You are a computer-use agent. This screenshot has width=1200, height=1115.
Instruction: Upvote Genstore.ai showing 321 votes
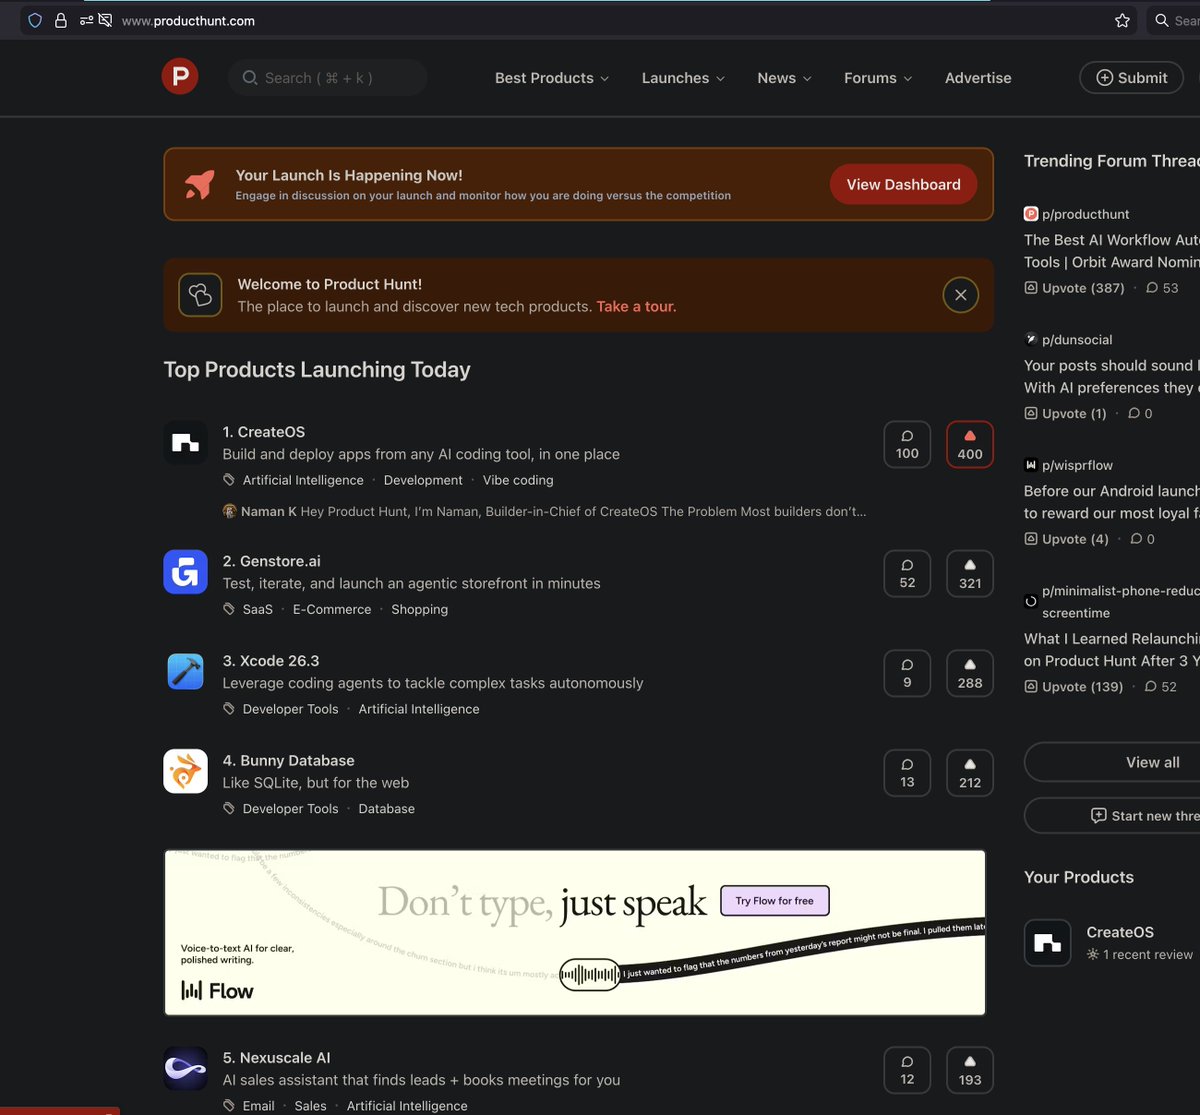[x=970, y=574]
